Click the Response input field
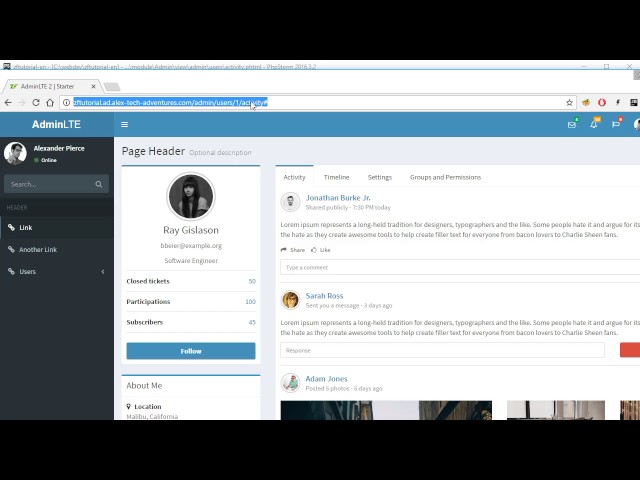The width and height of the screenshot is (640, 480). pyautogui.click(x=442, y=350)
